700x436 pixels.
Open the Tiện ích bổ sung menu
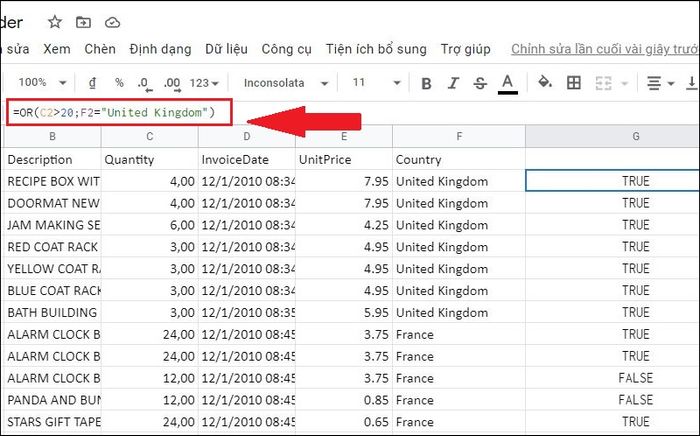tap(376, 49)
